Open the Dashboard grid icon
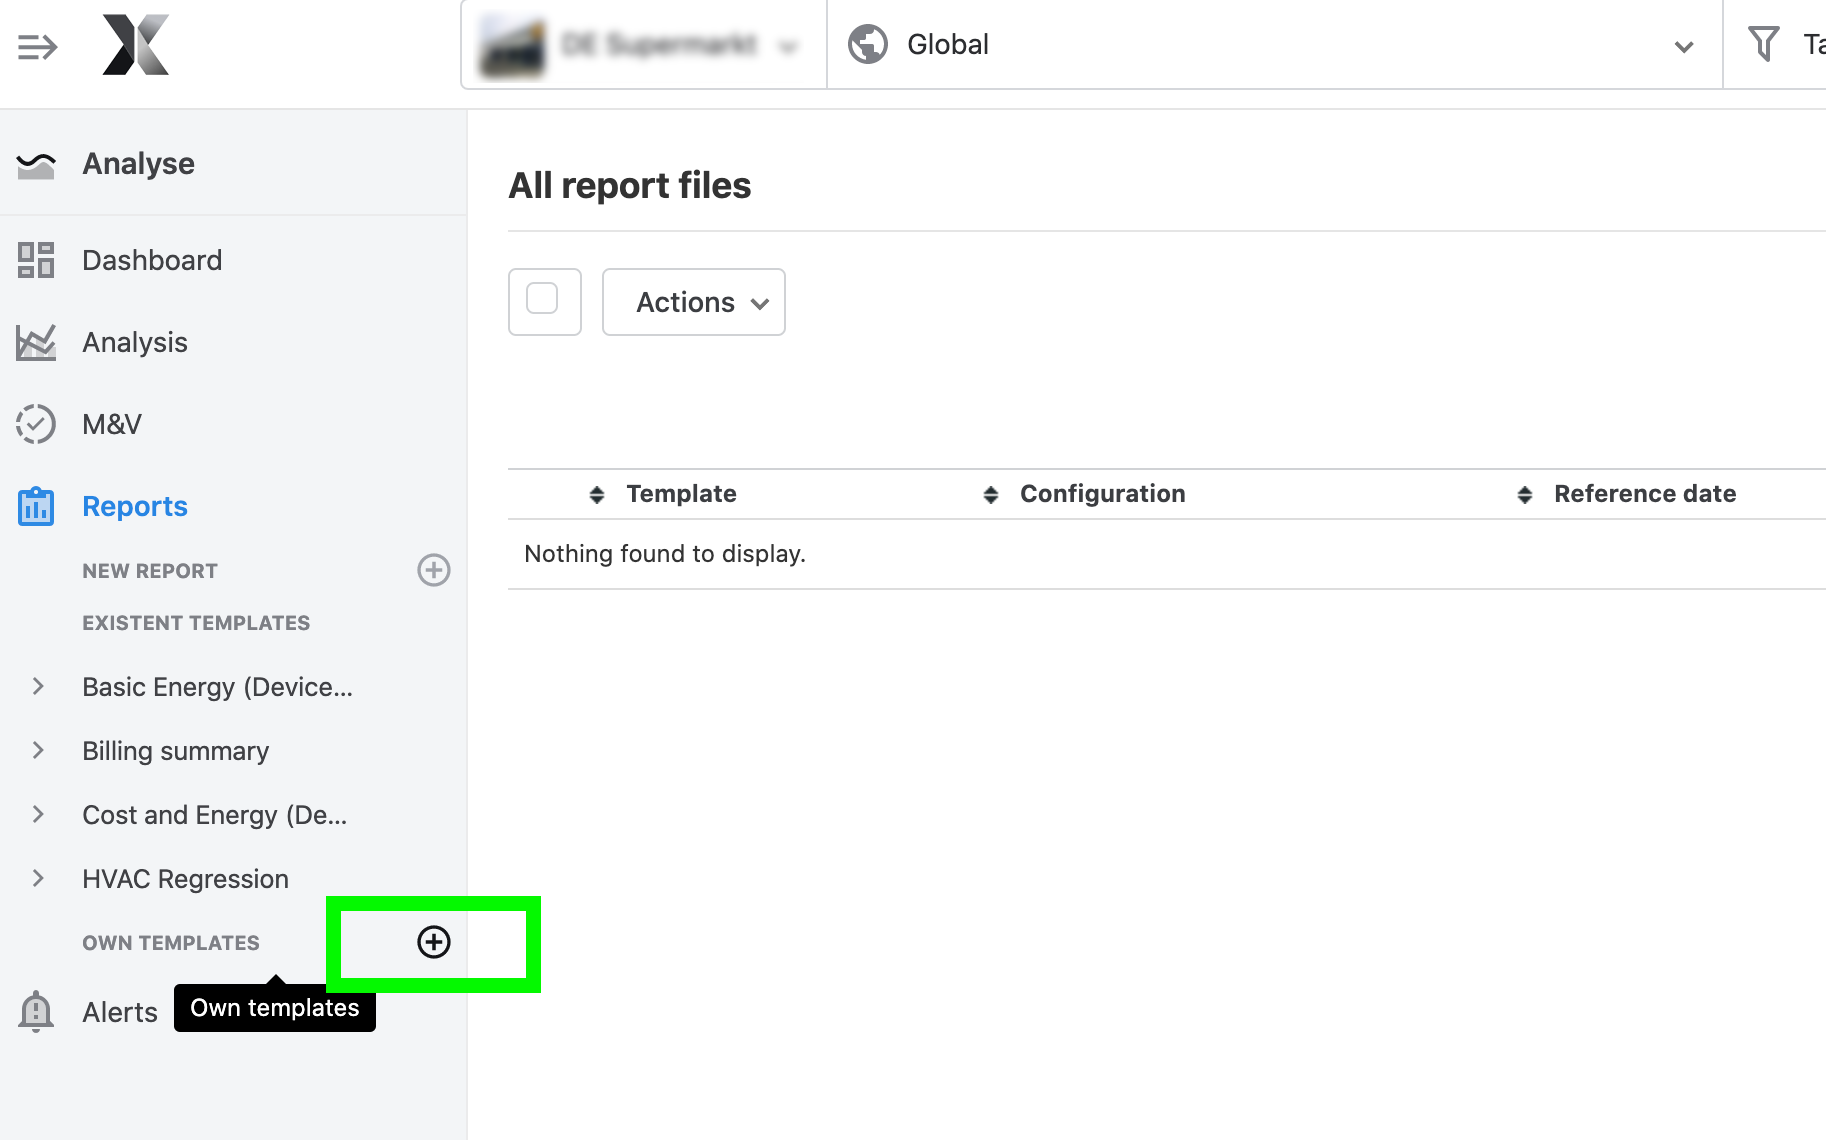 tap(36, 260)
